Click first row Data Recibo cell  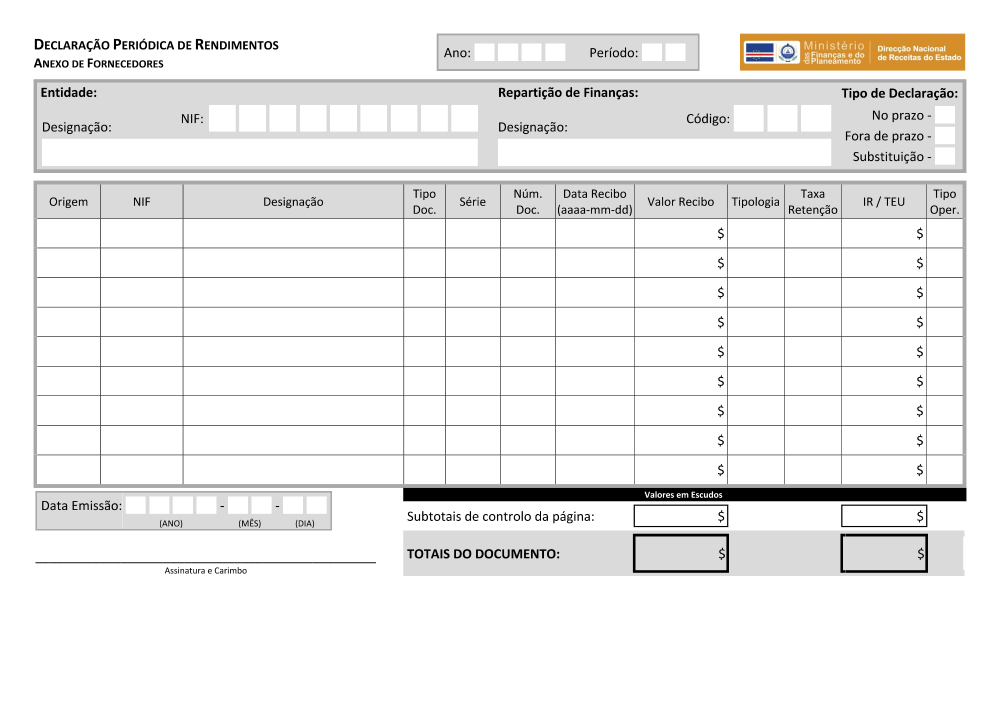click(594, 233)
